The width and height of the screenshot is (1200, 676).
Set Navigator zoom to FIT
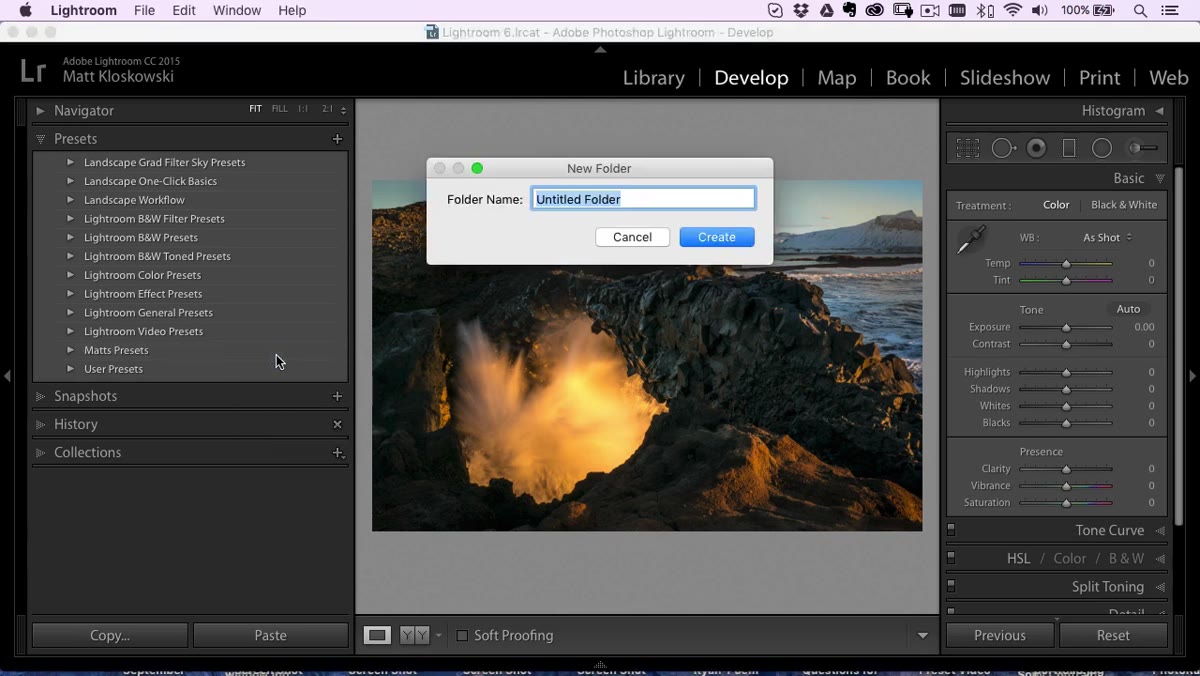[x=256, y=109]
